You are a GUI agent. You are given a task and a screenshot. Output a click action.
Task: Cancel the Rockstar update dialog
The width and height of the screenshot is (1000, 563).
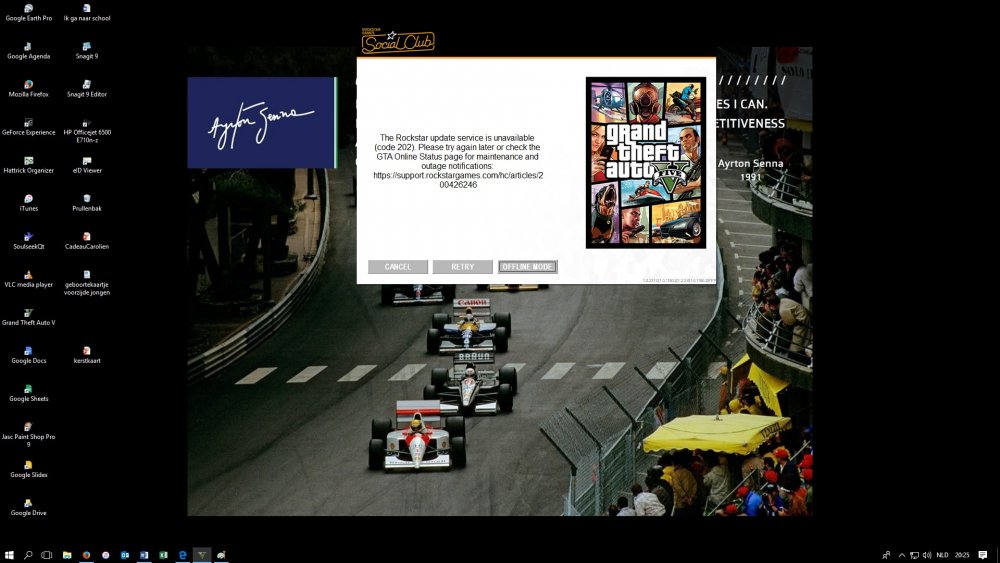tap(397, 267)
